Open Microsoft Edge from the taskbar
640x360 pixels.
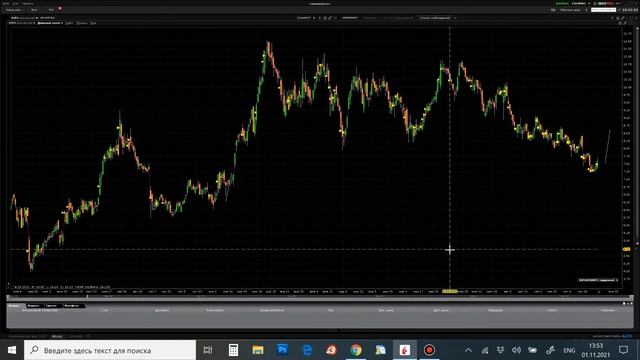point(307,350)
